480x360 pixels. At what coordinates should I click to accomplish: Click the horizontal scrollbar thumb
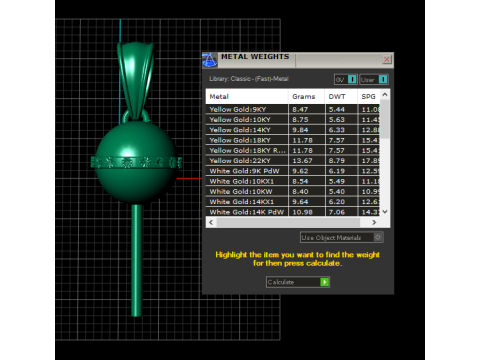tap(288, 222)
